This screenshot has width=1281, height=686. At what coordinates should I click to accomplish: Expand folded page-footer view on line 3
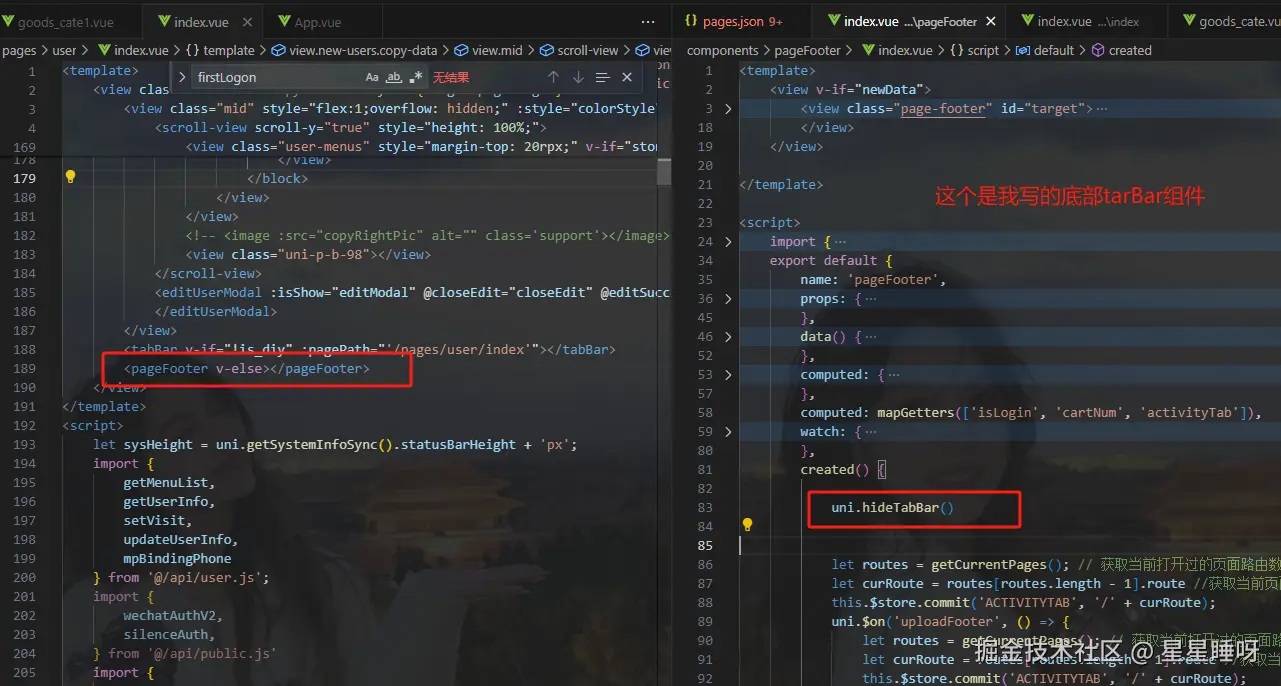728,108
